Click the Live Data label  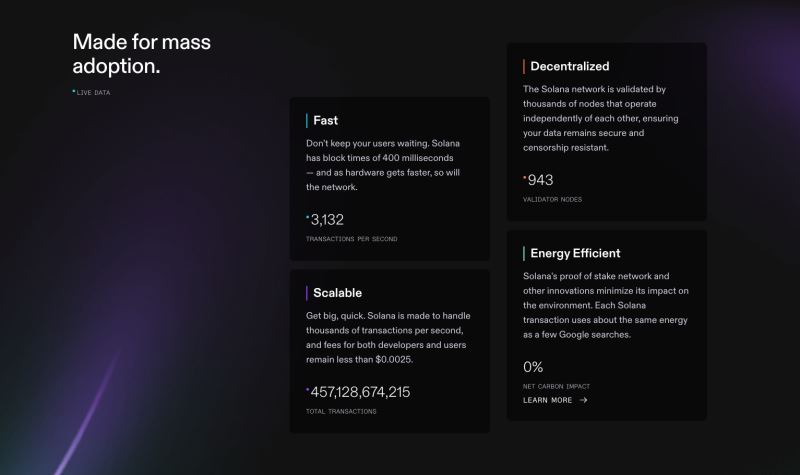pos(93,92)
